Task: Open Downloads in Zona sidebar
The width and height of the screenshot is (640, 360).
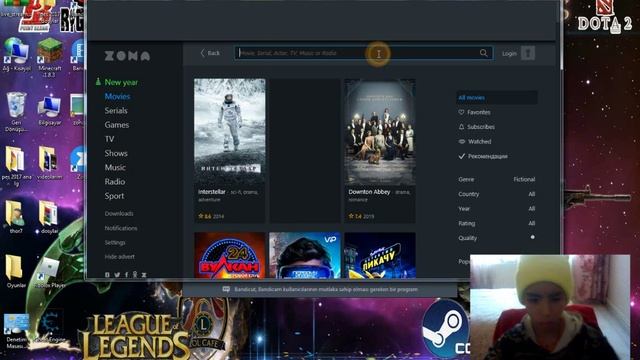Action: pos(119,213)
